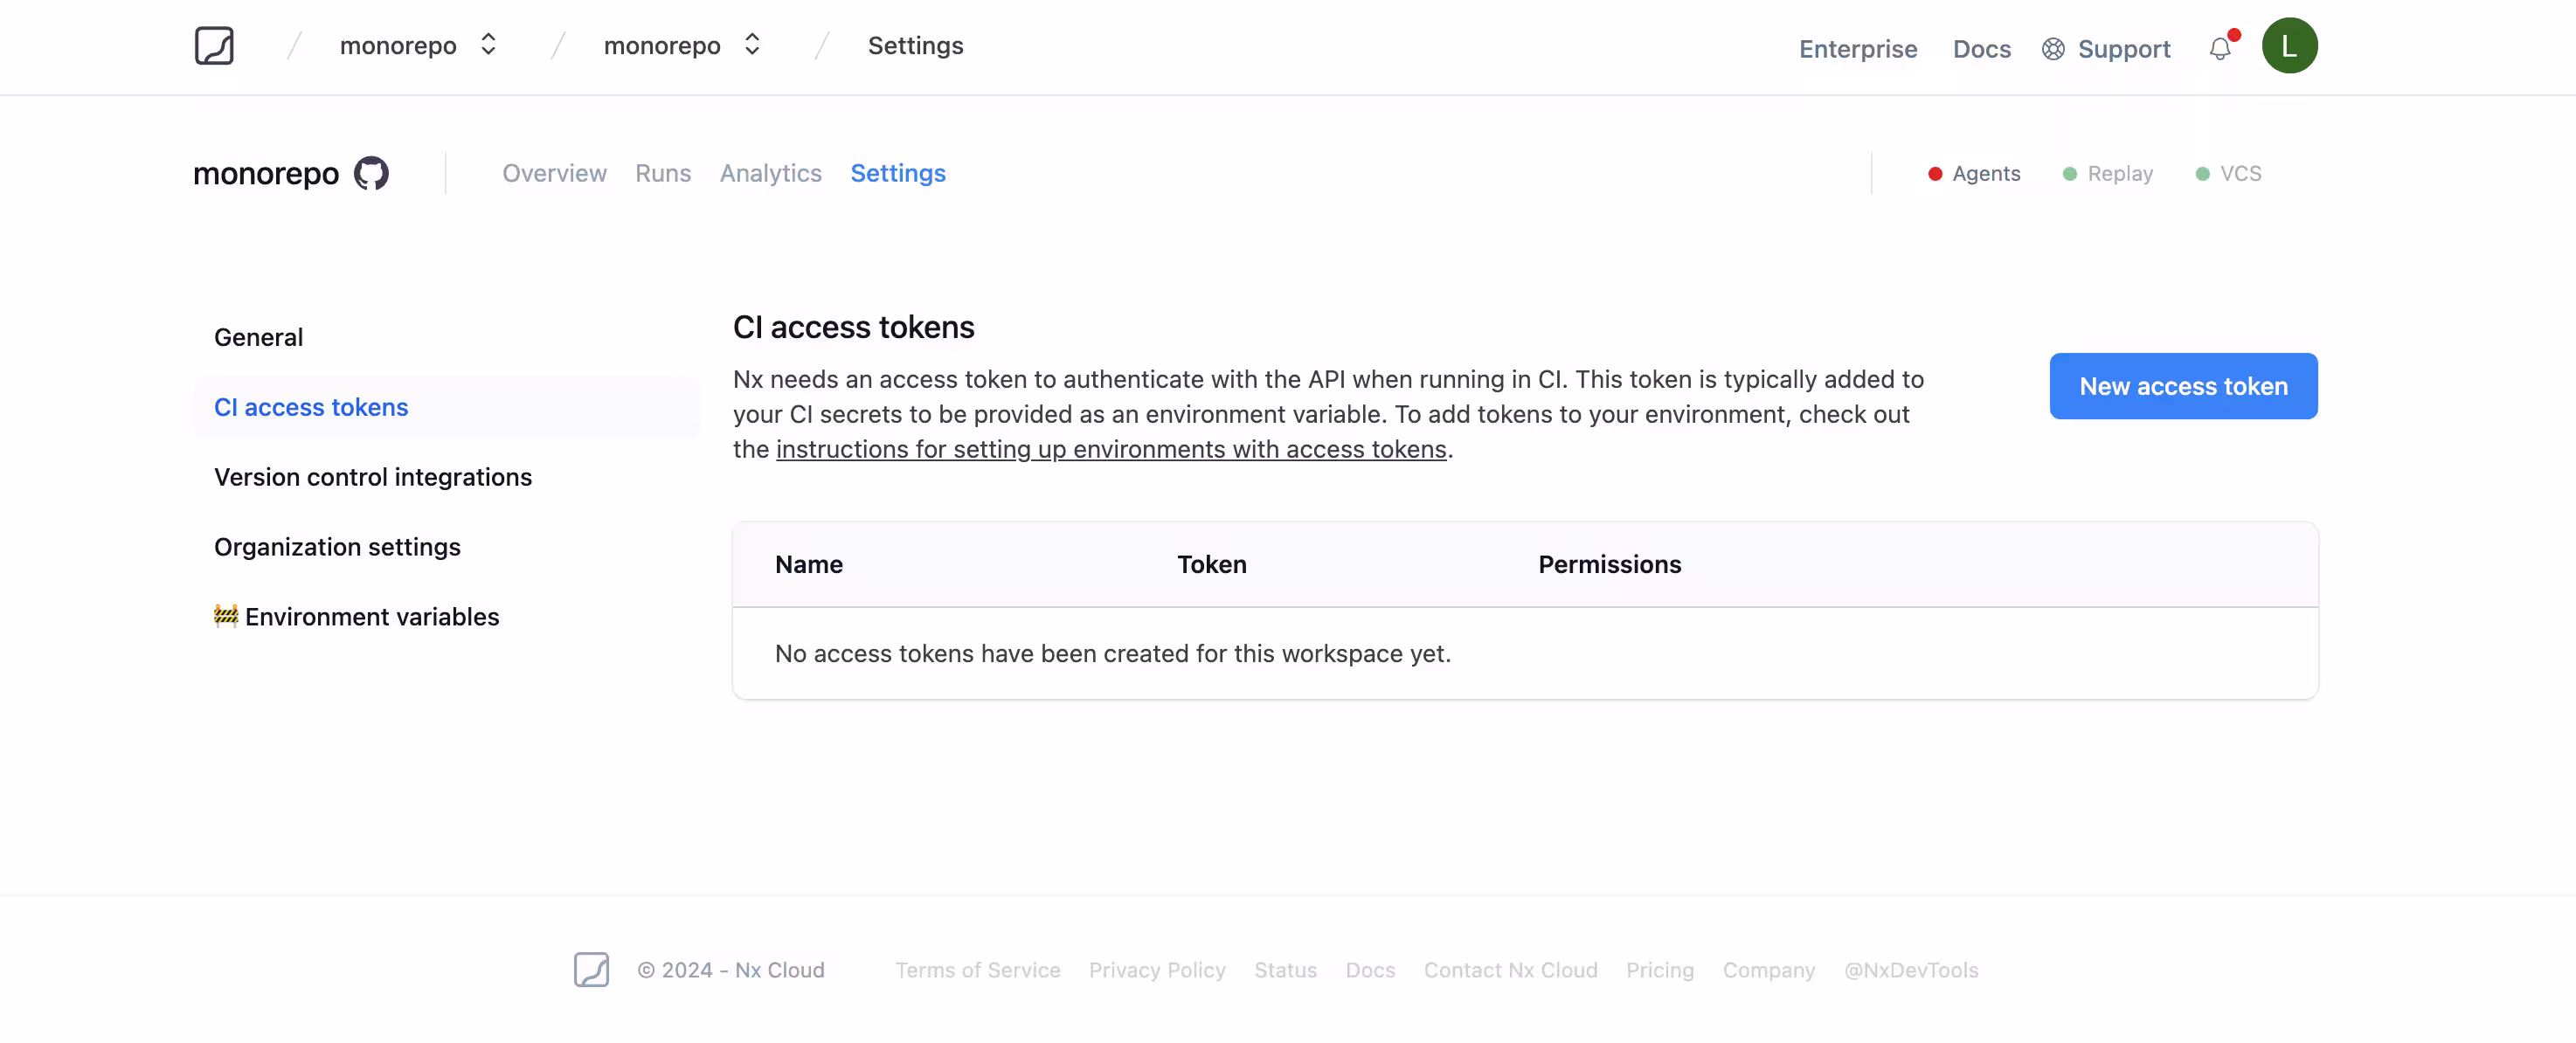Screen dimensions: 2576x1043
Task: Open Status footer link
Action: (x=1285, y=969)
